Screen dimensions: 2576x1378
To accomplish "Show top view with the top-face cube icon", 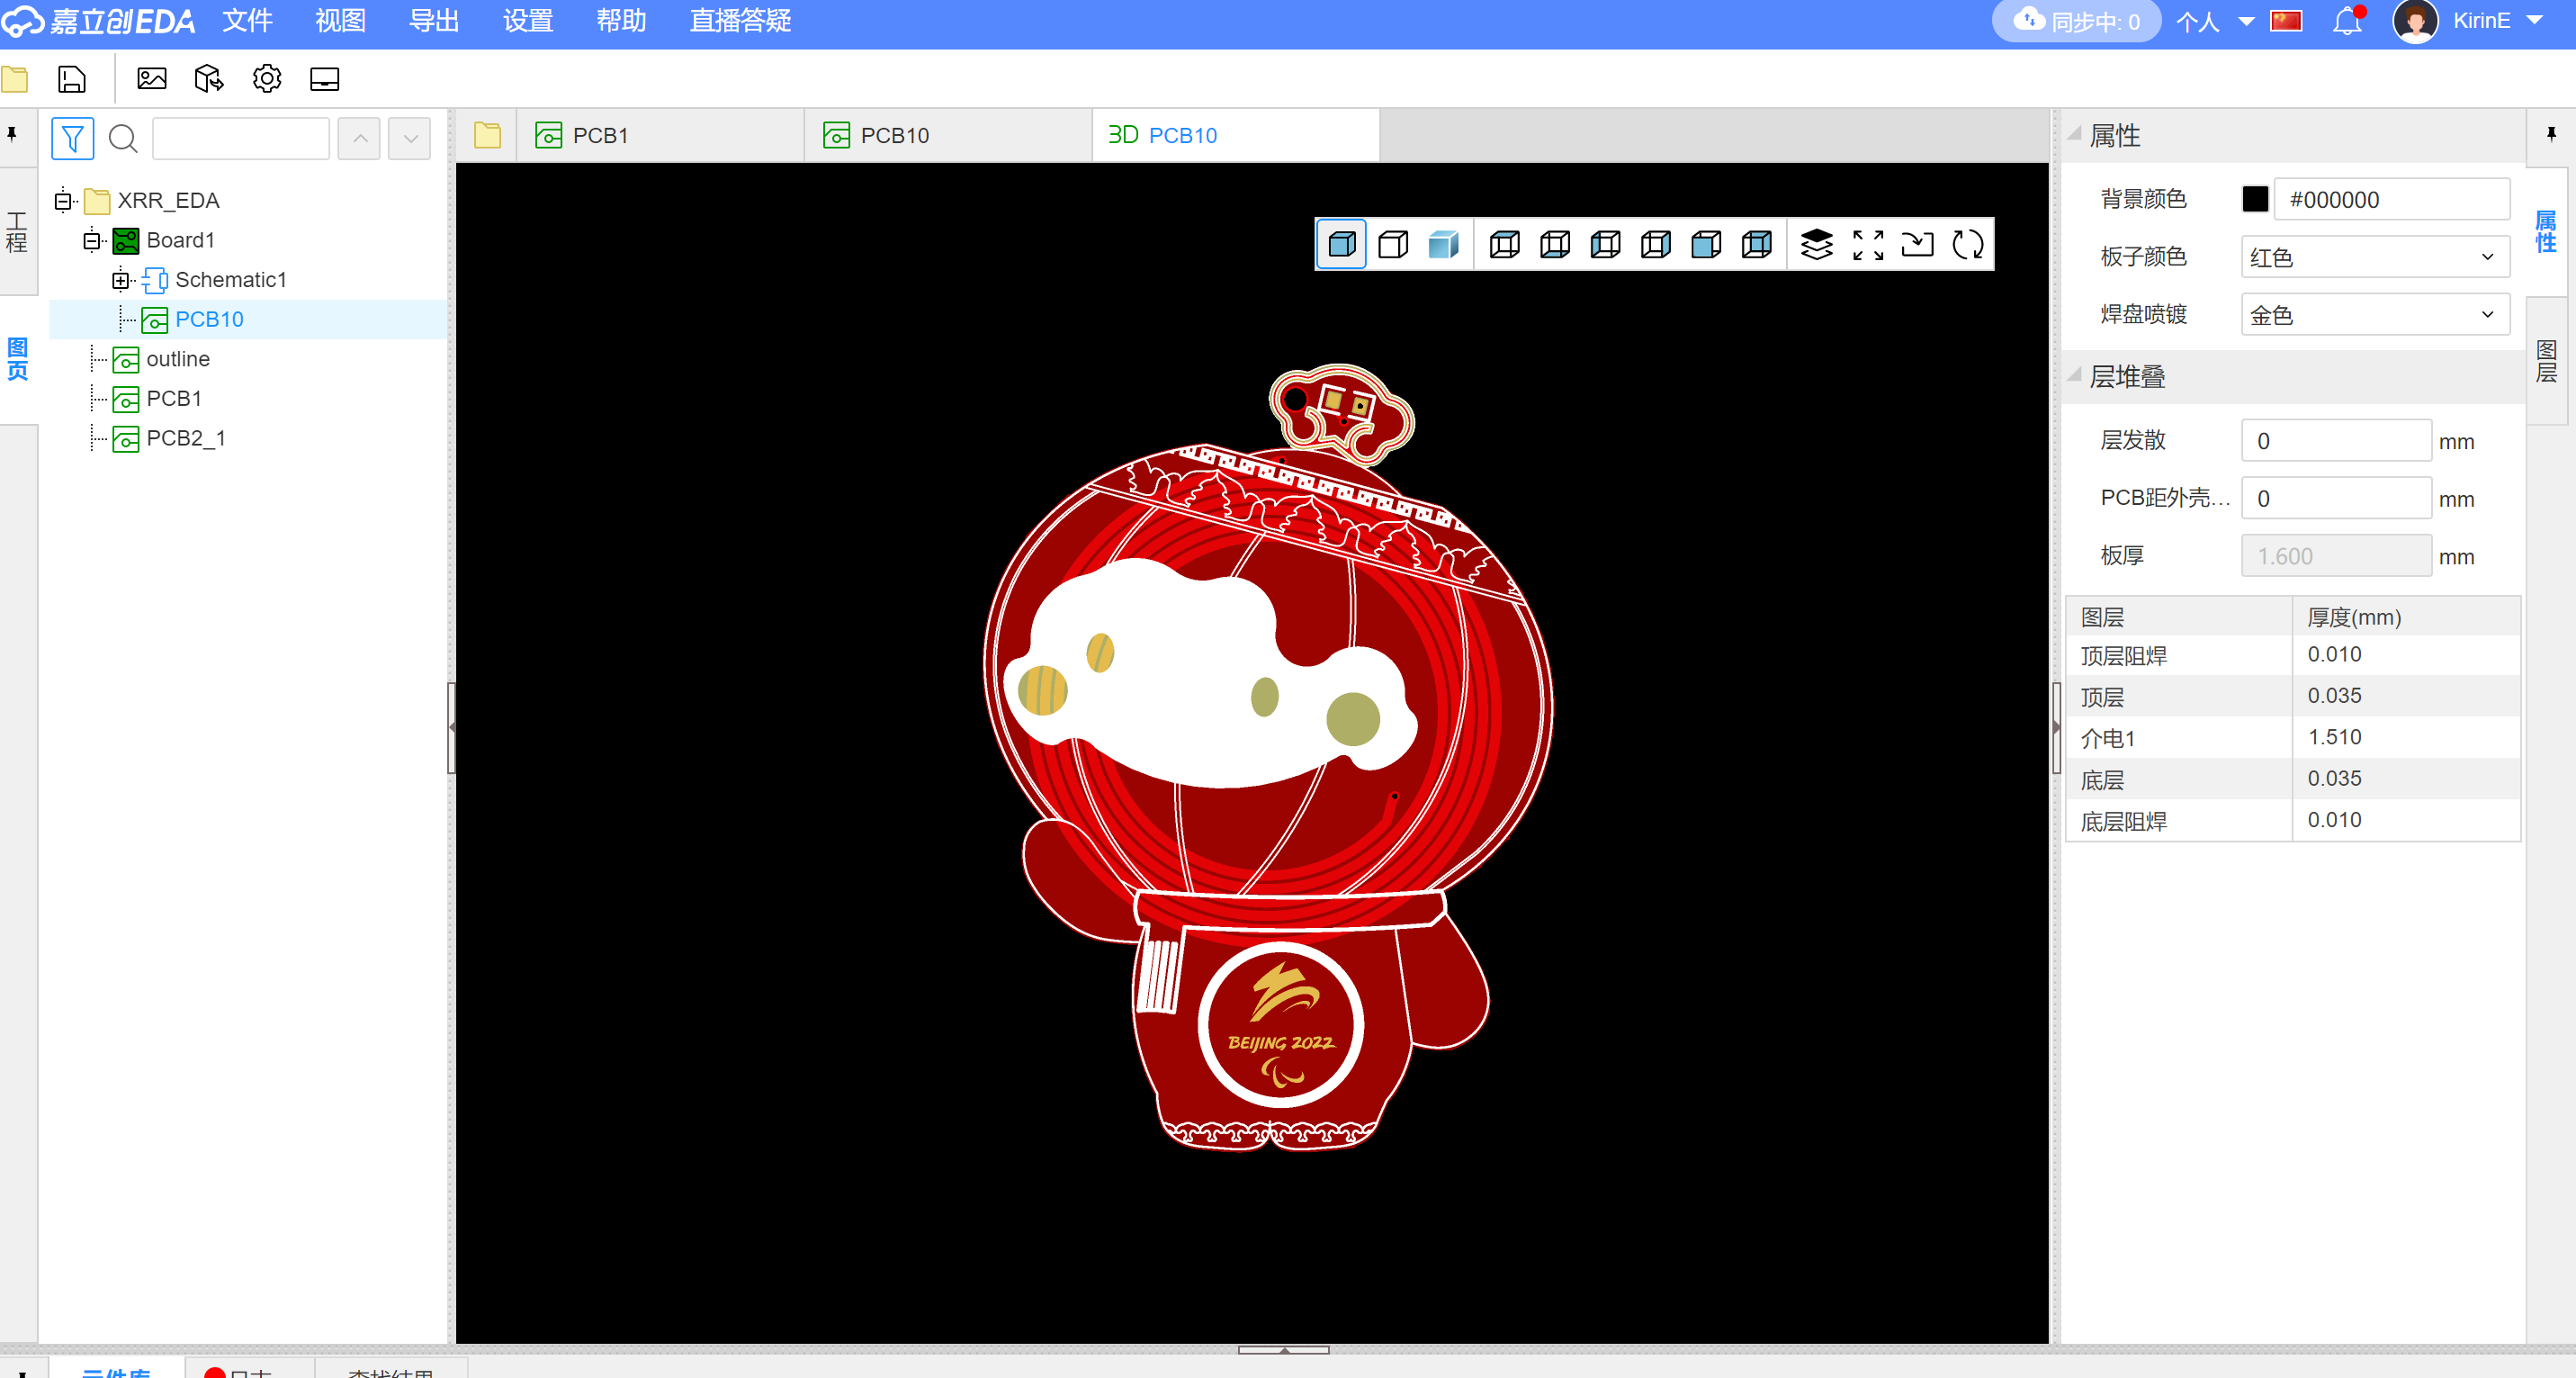I will point(1504,244).
